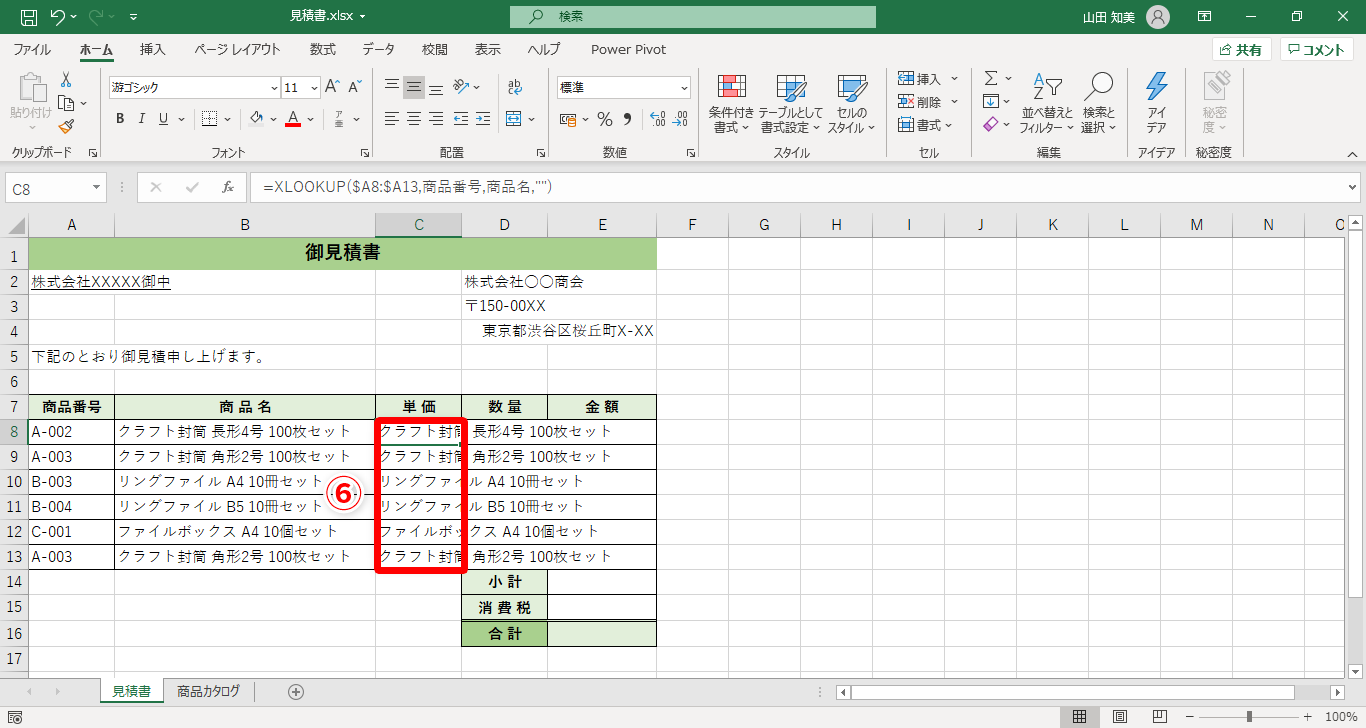Image resolution: width=1366 pixels, height=728 pixels.
Task: Click the accounting number format icon
Action: click(568, 119)
